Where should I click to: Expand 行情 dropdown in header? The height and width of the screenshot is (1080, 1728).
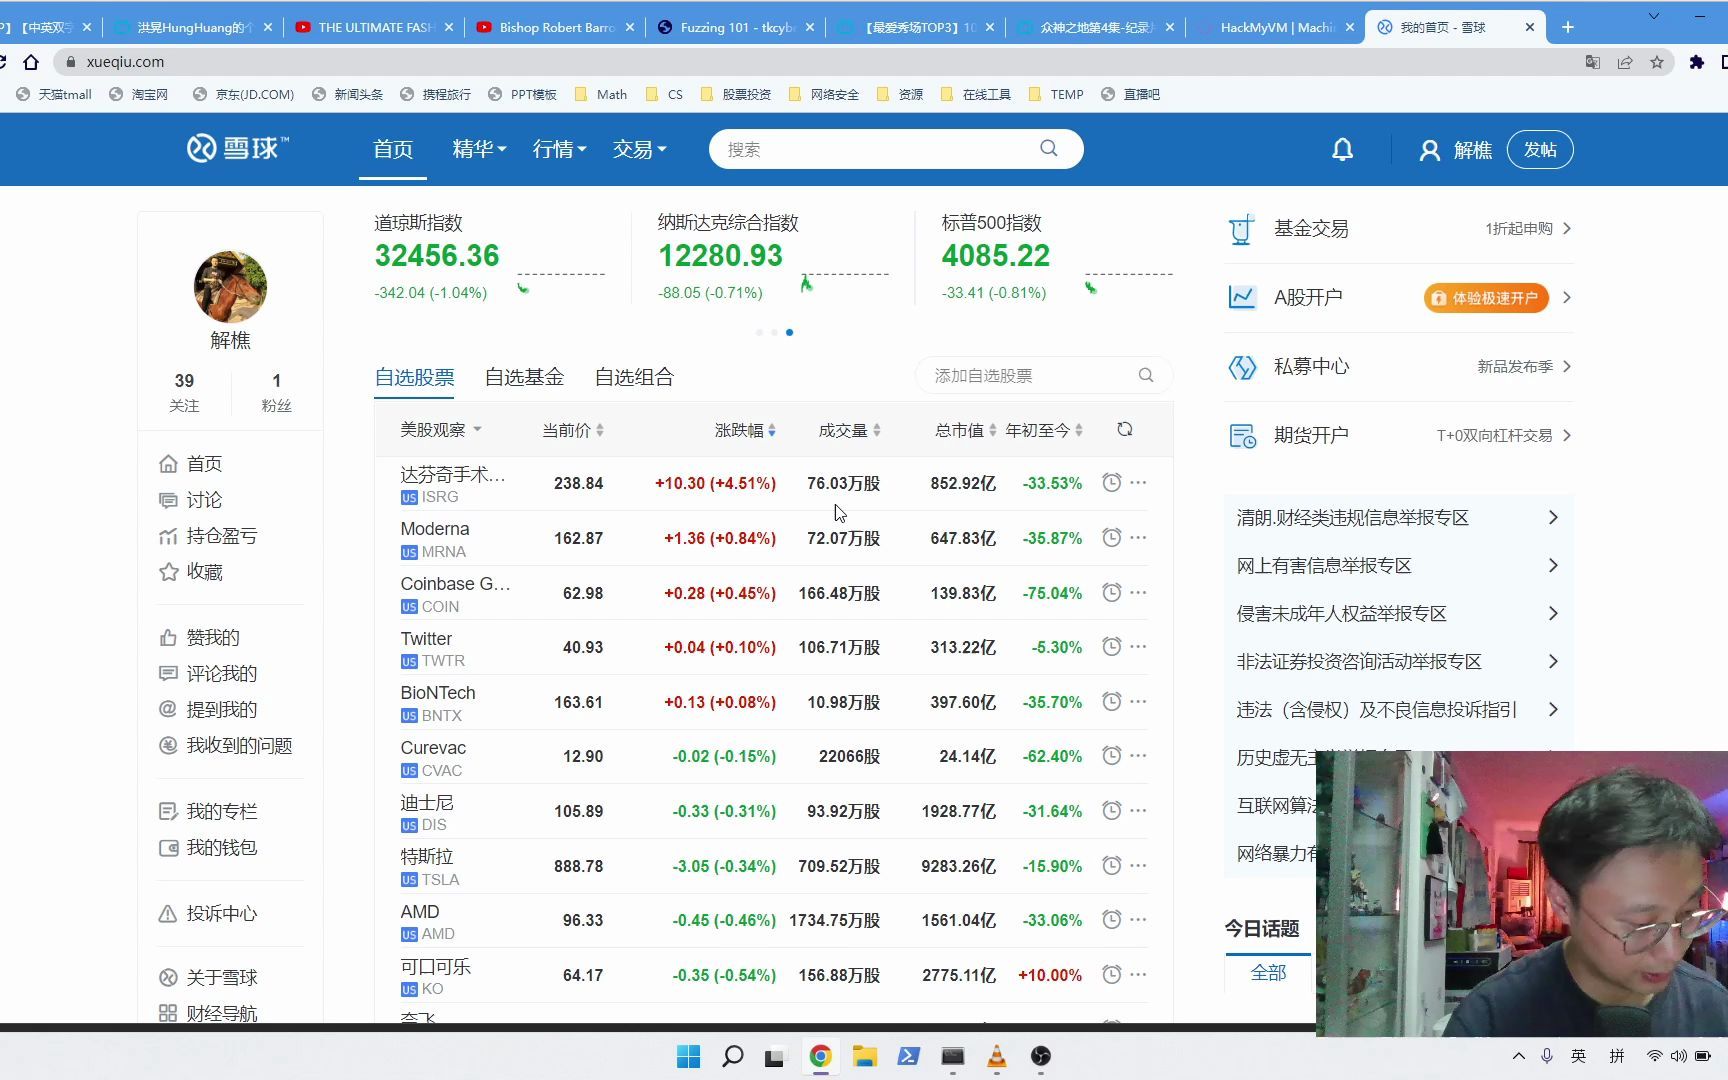click(559, 149)
